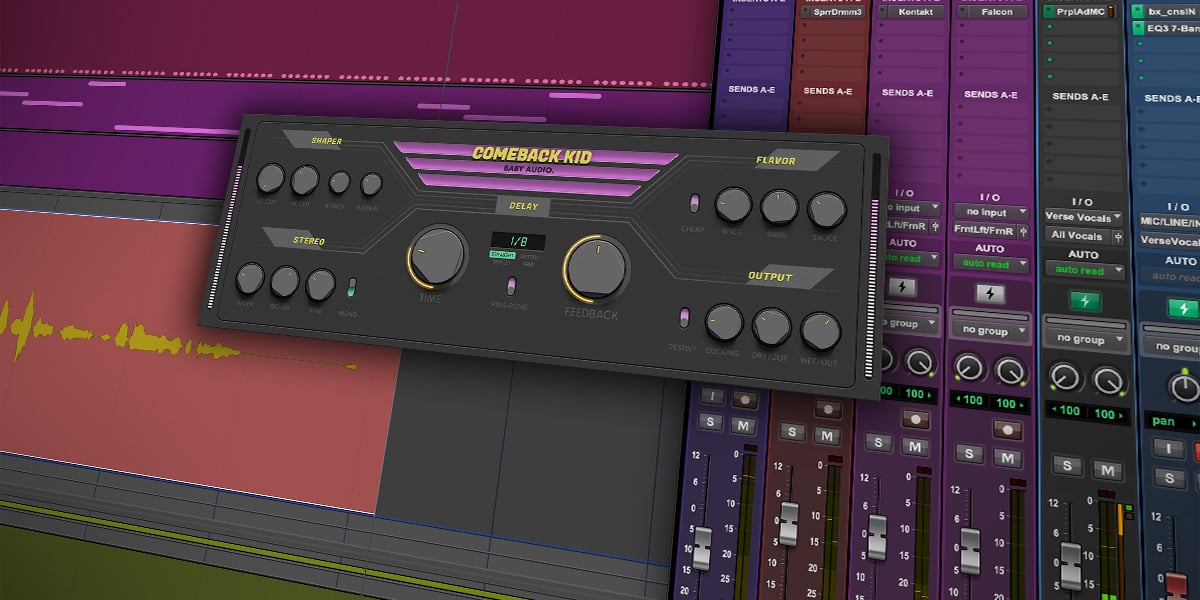
Task: Click the PAN knob in Stereo section
Action: (x=320, y=285)
